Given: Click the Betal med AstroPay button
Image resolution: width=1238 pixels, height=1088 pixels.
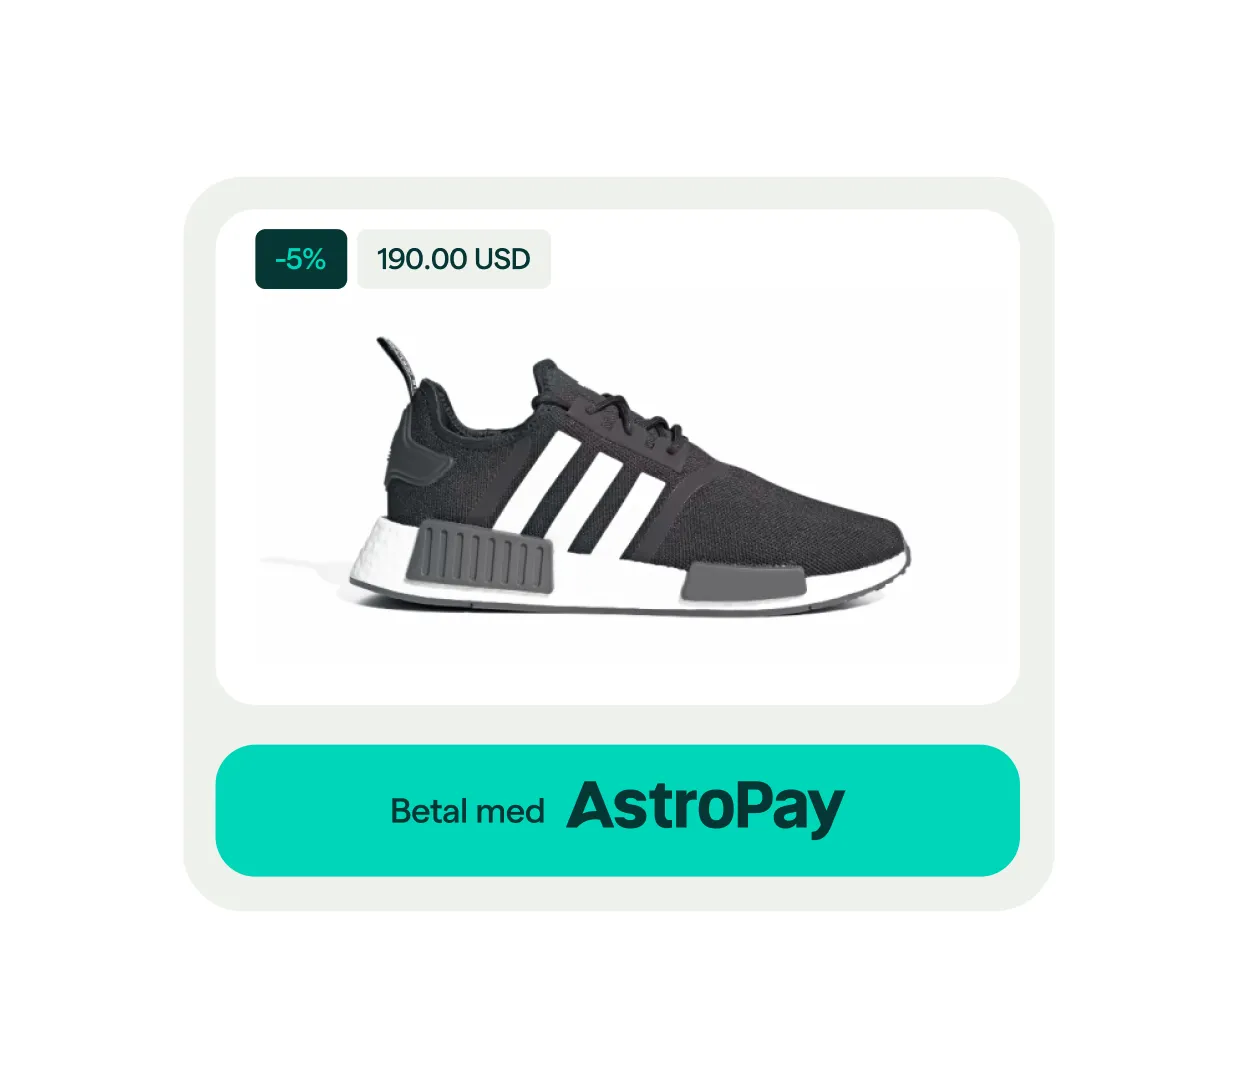Looking at the screenshot, I should (618, 810).
